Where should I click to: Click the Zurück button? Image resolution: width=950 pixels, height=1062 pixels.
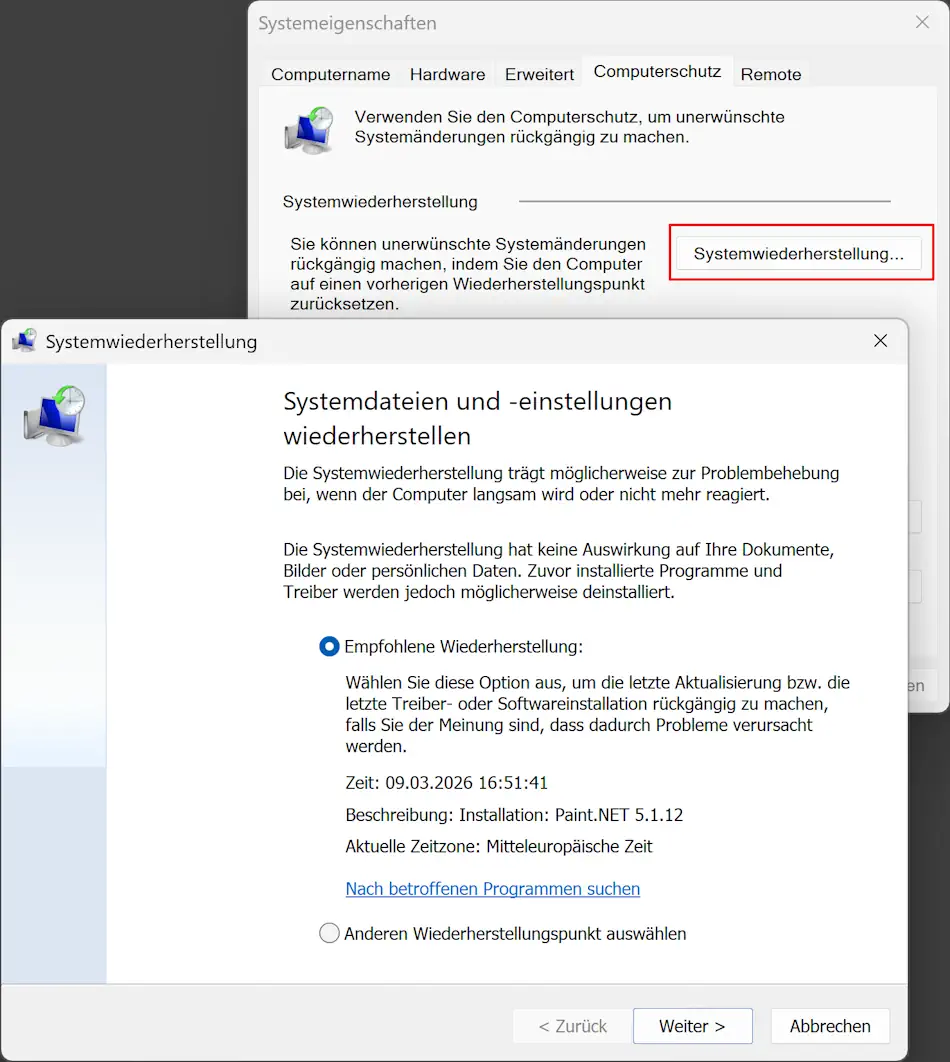pos(571,1026)
